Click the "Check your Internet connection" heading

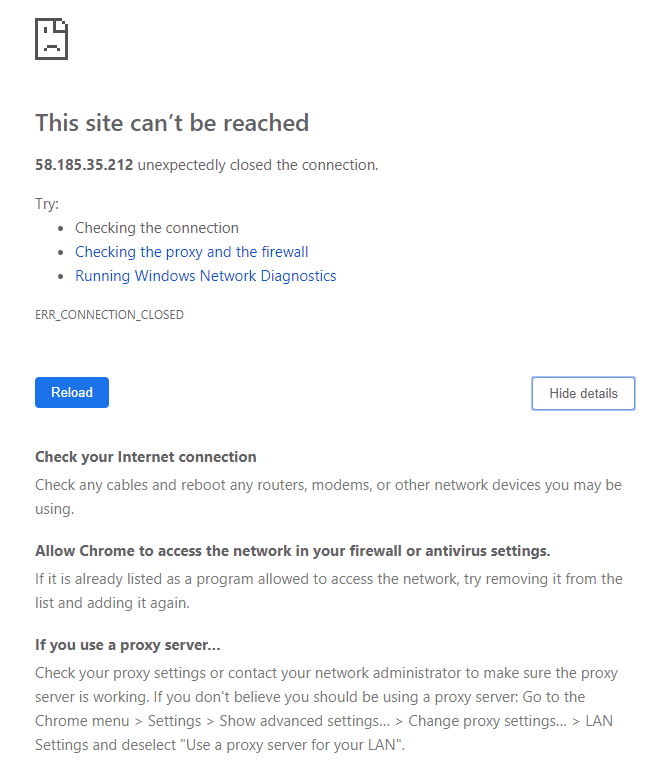pyautogui.click(x=146, y=457)
